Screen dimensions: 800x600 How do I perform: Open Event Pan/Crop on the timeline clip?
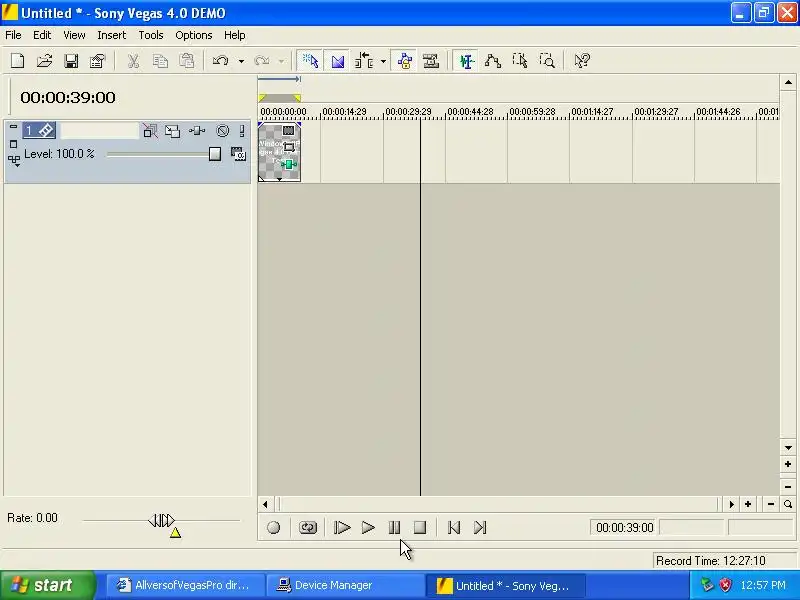(x=289, y=147)
